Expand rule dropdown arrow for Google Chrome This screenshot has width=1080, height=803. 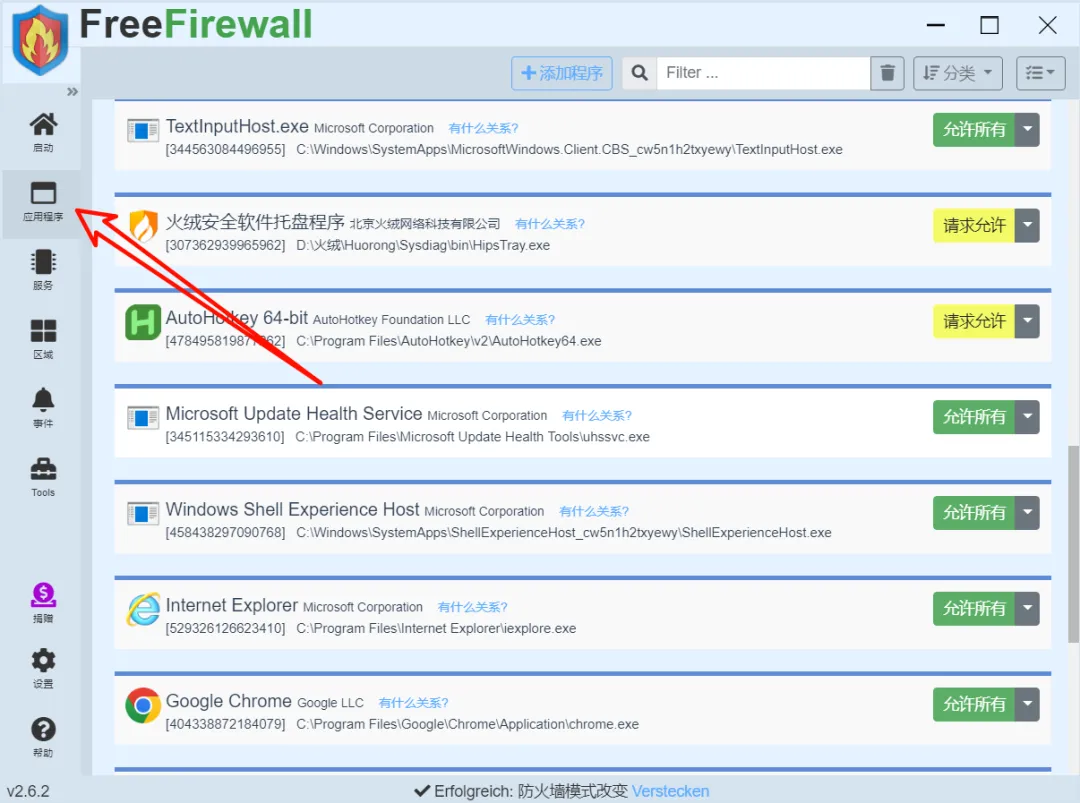pyautogui.click(x=1027, y=704)
